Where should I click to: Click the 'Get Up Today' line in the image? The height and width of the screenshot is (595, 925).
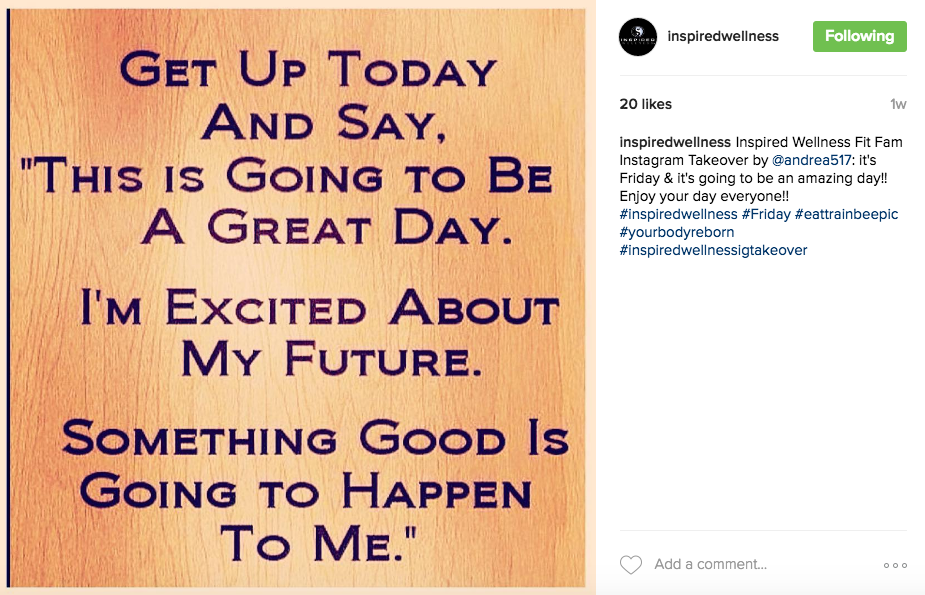point(308,68)
